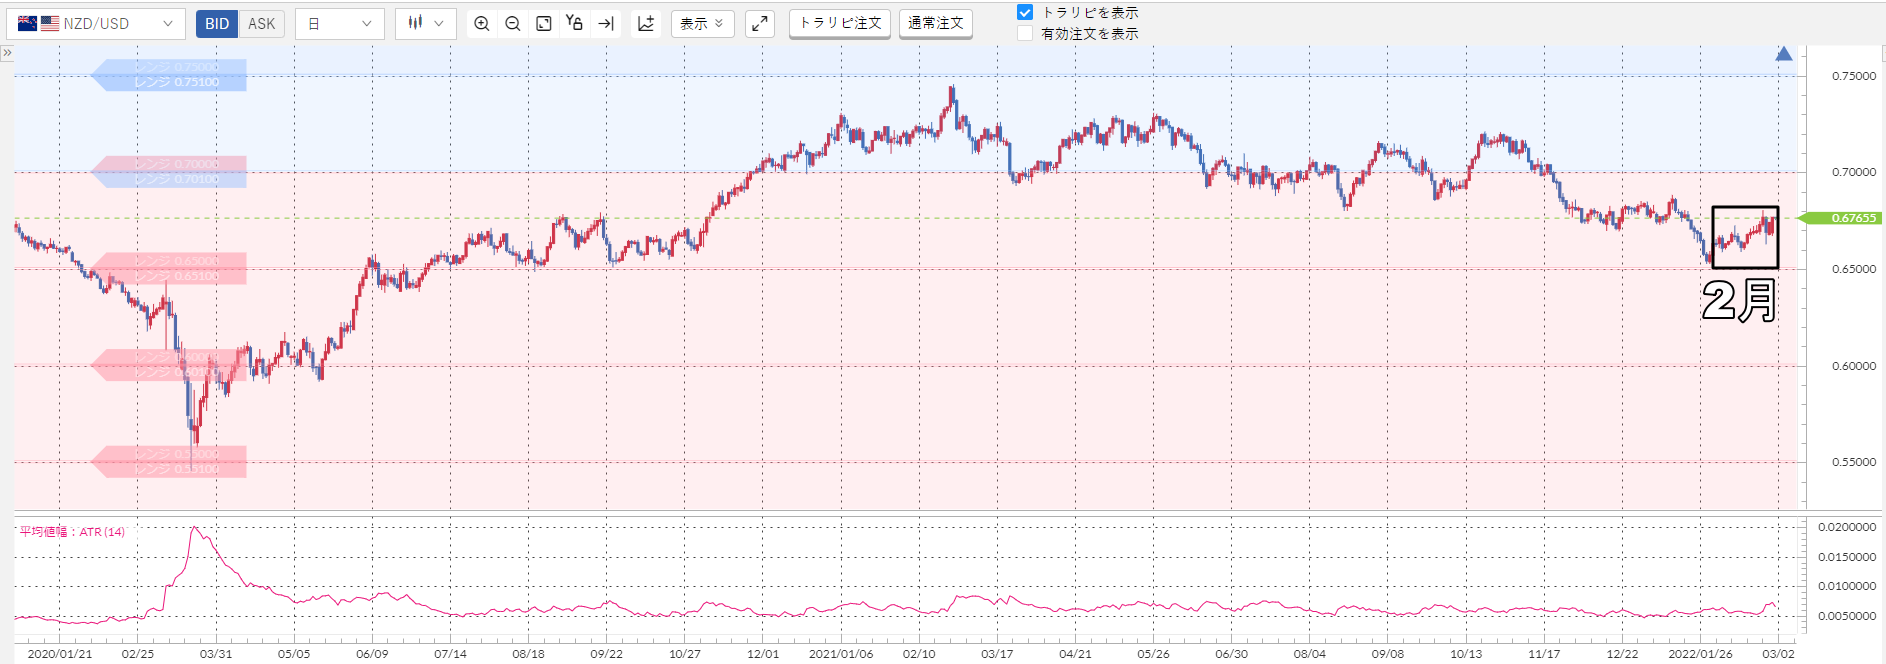This screenshot has height=664, width=1886.
Task: Jump to the latest candle
Action: [x=606, y=24]
